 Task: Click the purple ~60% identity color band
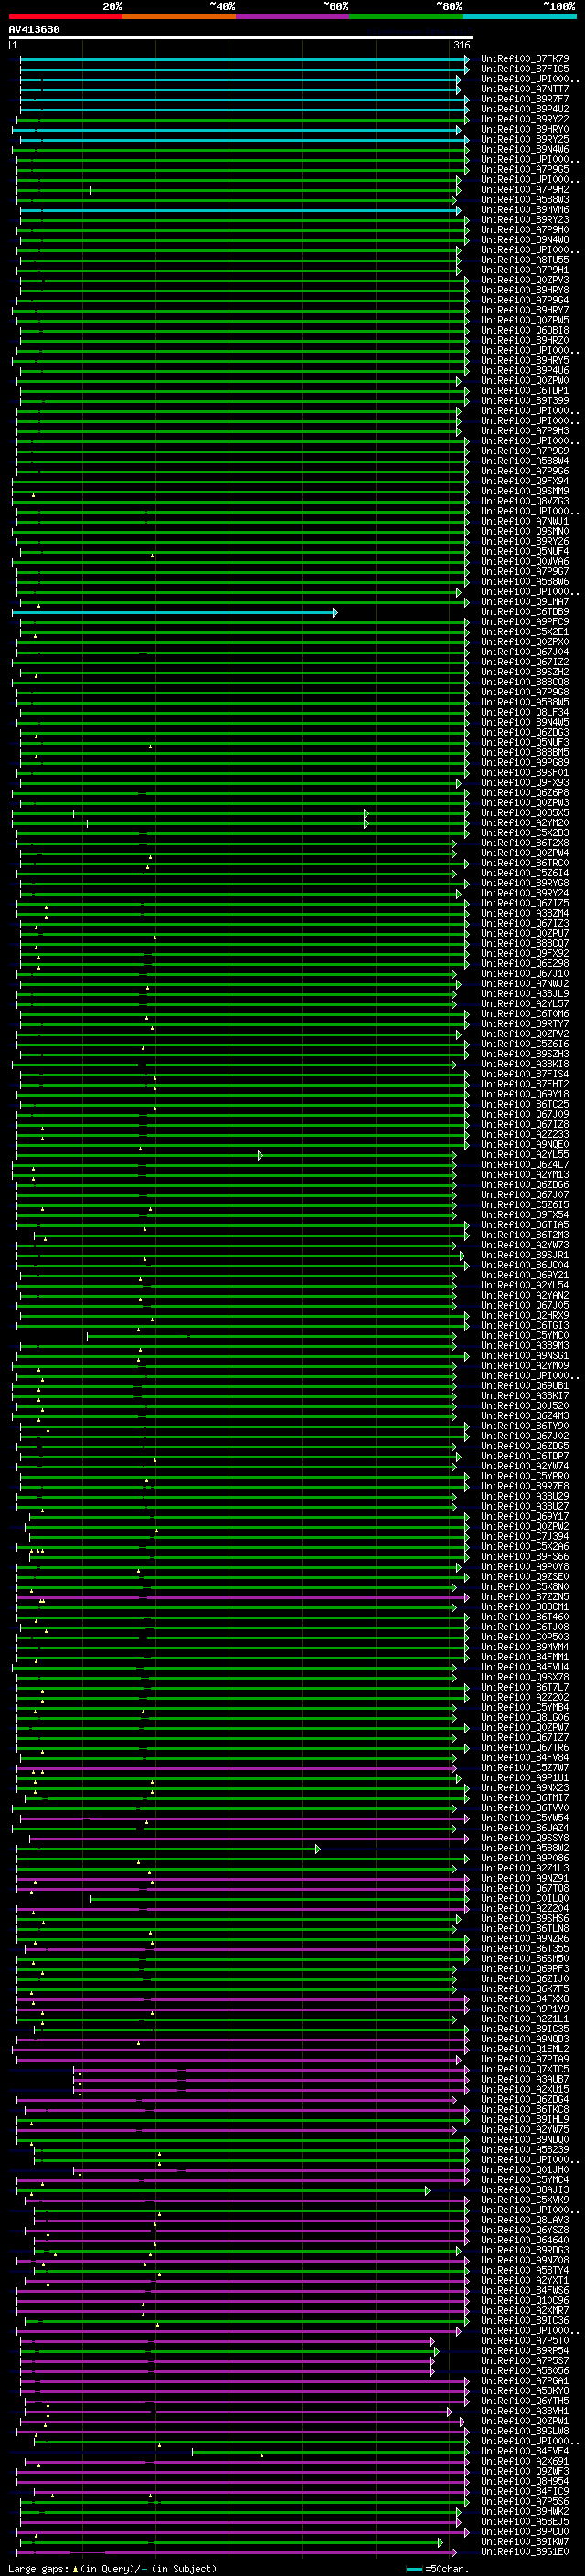pyautogui.click(x=293, y=16)
